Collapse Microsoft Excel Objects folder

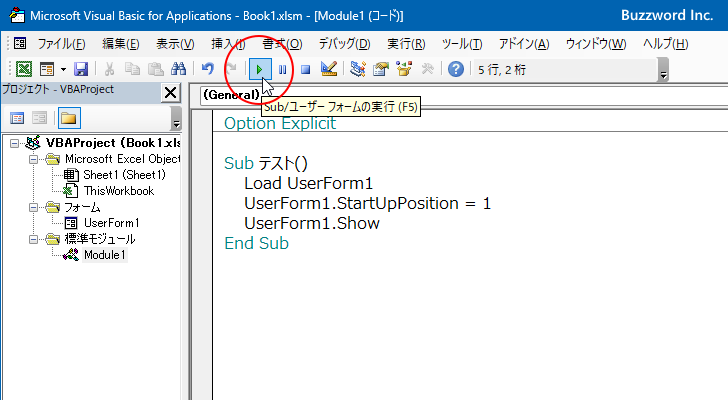click(33, 160)
